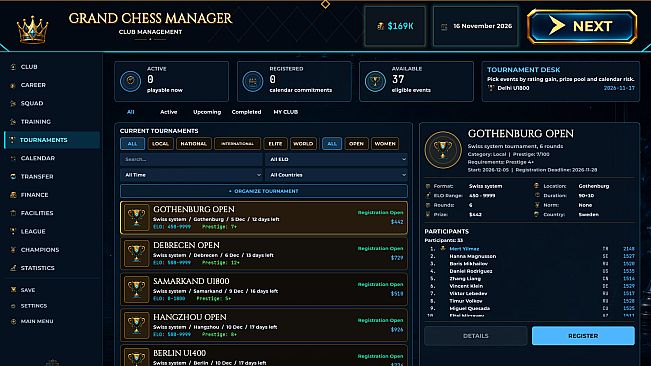
Task: Click the Settings gear icon
Action: (x=13, y=305)
